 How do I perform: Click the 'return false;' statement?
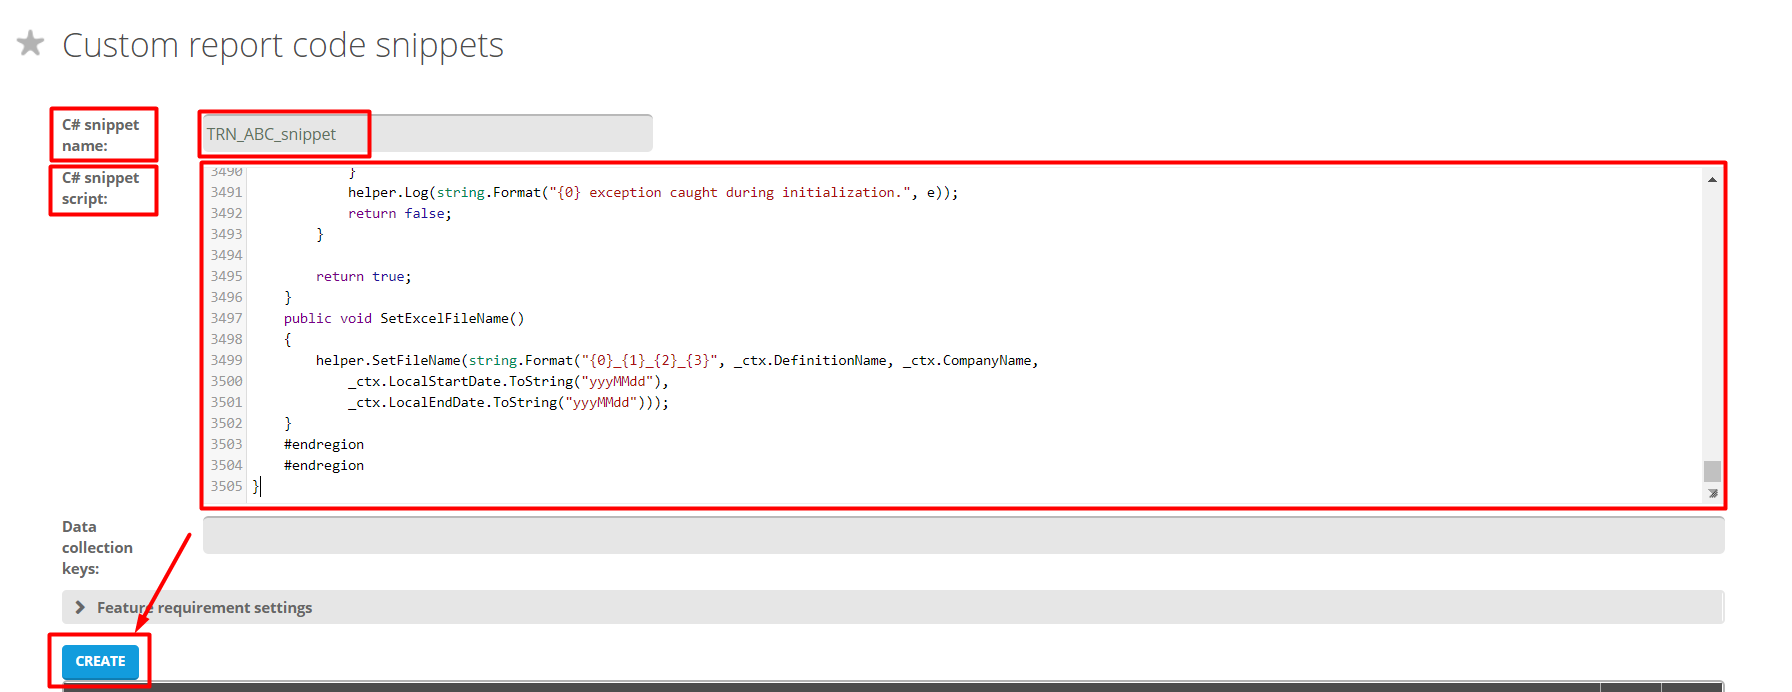[399, 214]
